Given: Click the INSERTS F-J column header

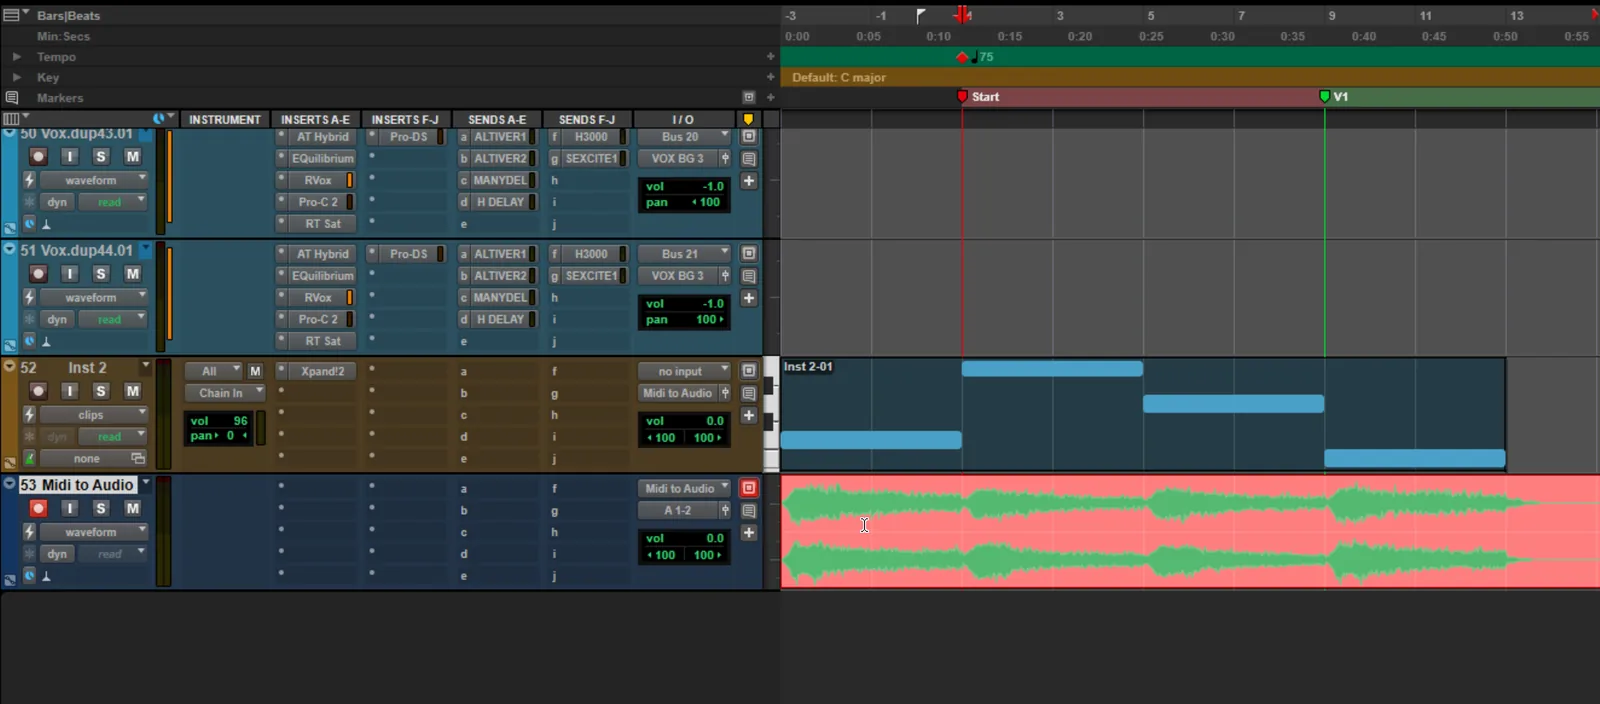Looking at the screenshot, I should coord(405,119).
